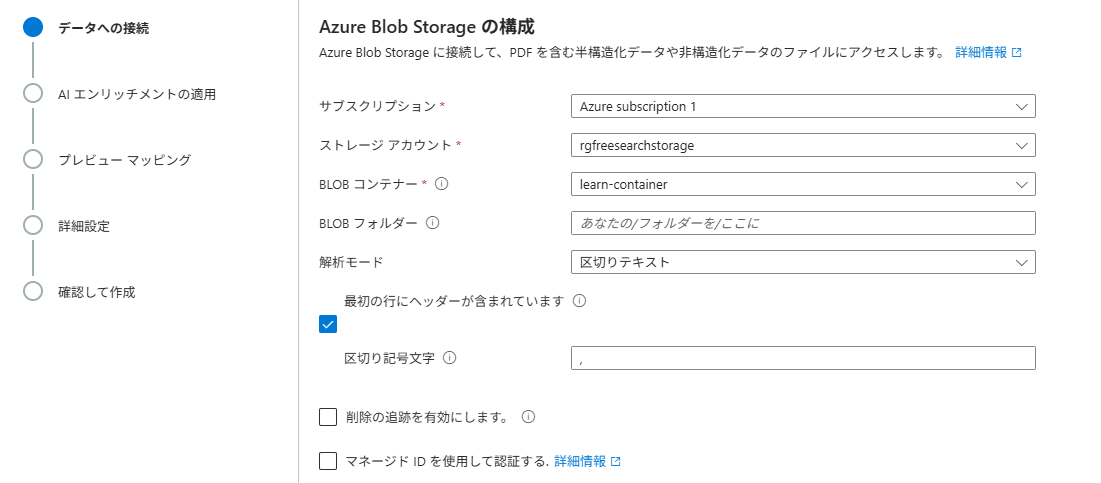Open the 解析モード dropdown
The image size is (1101, 483).
tap(802, 262)
